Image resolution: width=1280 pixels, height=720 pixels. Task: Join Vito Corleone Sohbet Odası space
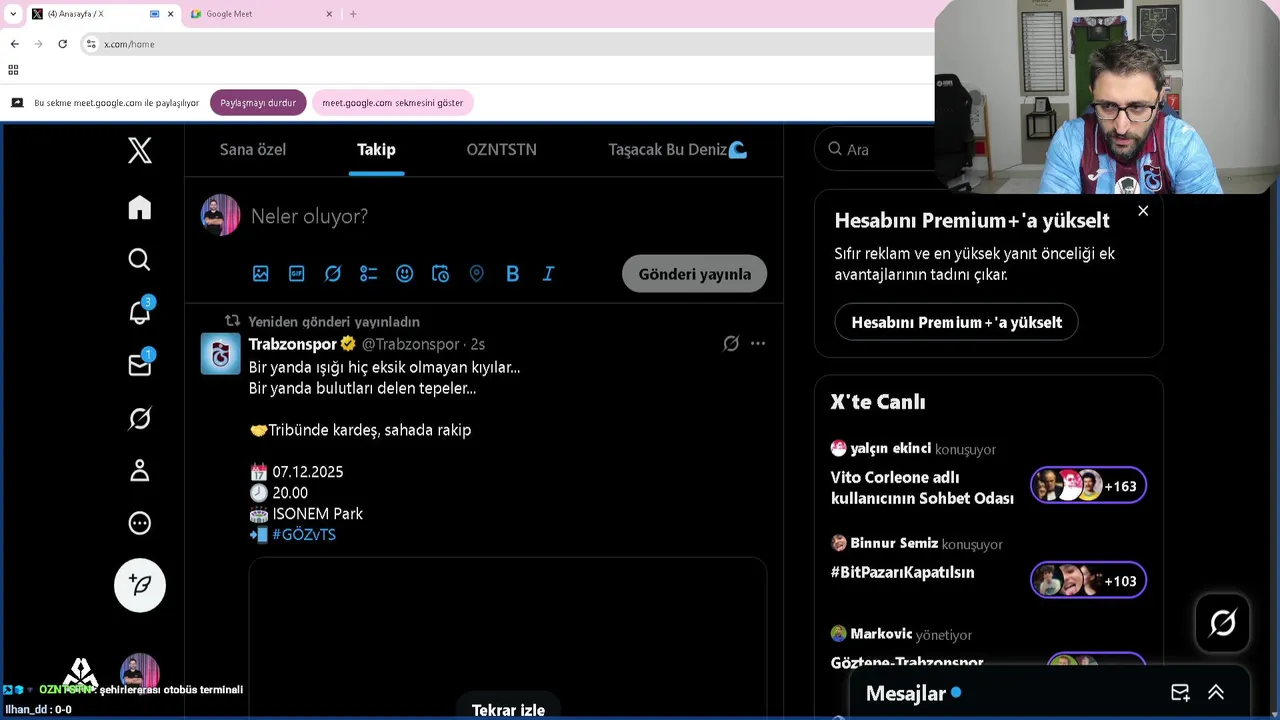922,487
